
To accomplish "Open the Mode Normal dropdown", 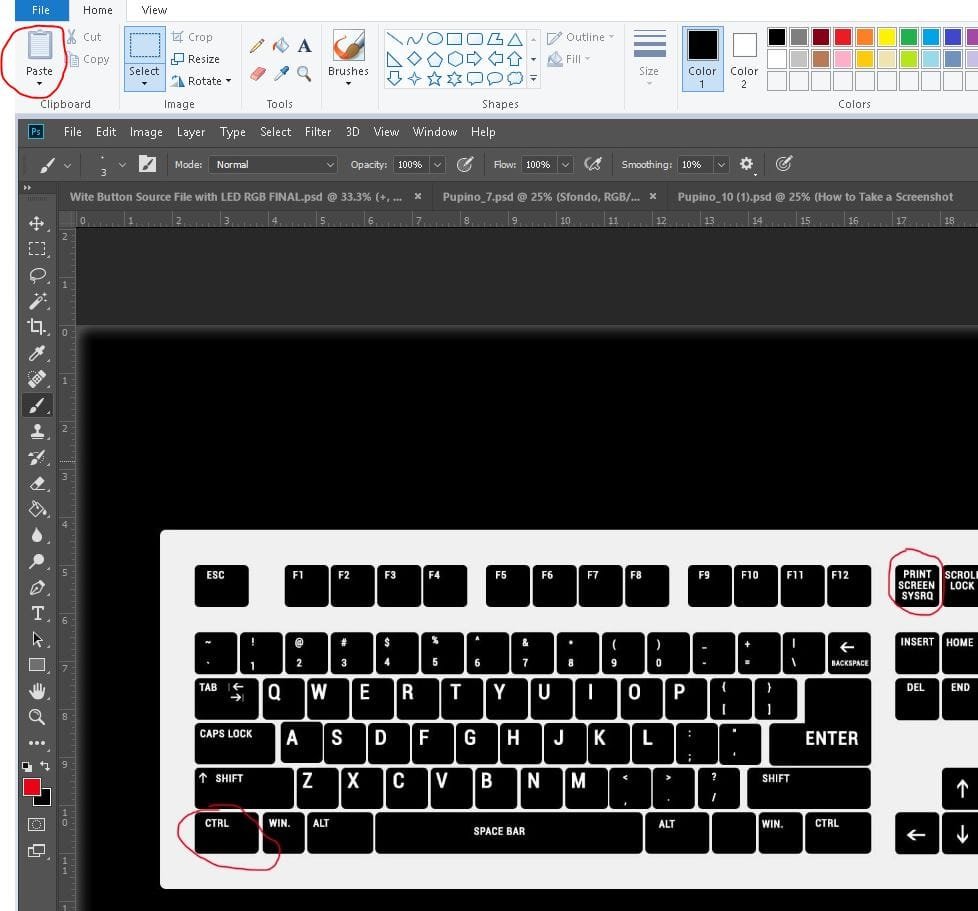I will 273,165.
